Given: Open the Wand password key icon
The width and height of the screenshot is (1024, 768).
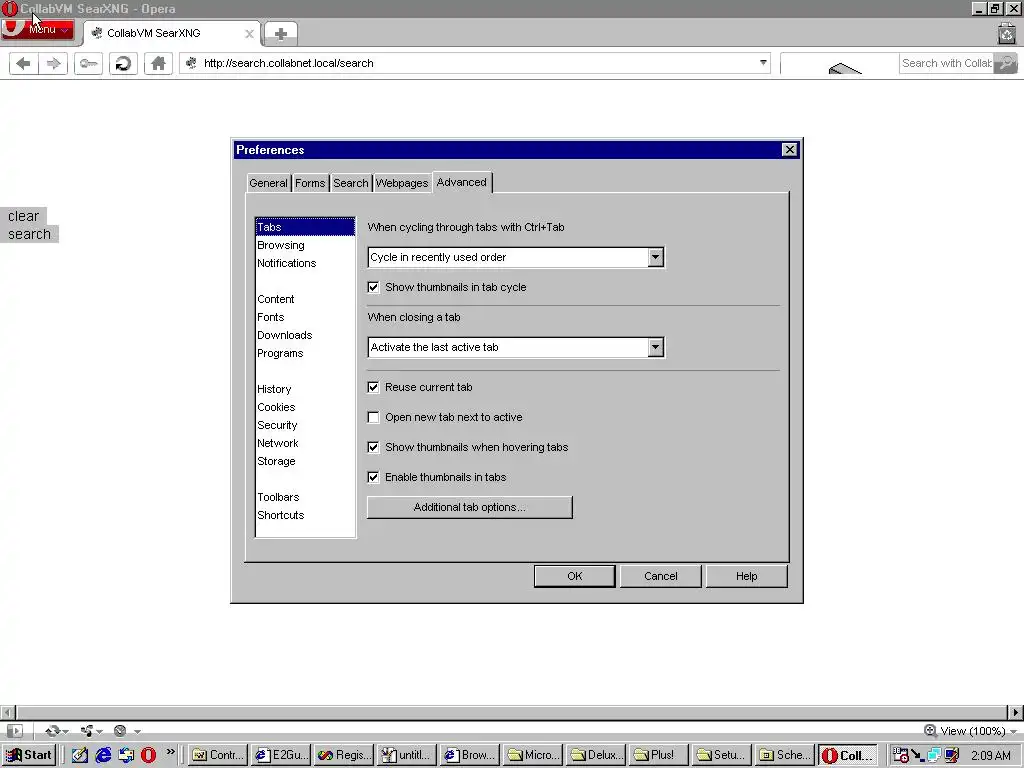Looking at the screenshot, I should coord(88,63).
